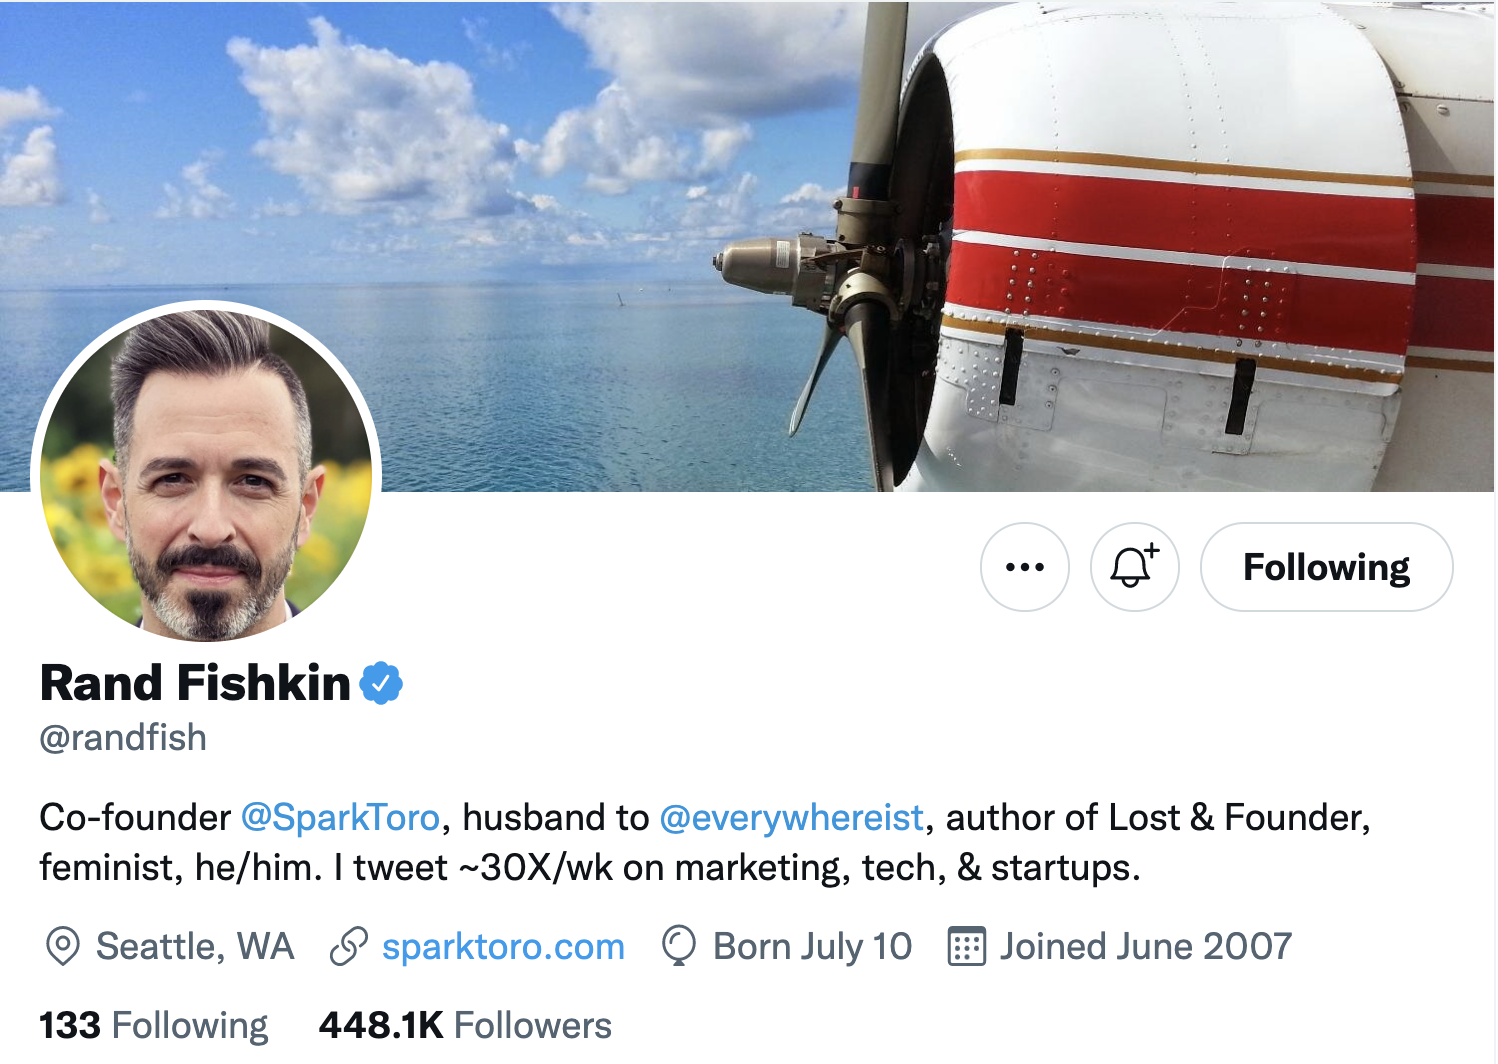
Task: Click the blue verified badge
Action: click(381, 683)
